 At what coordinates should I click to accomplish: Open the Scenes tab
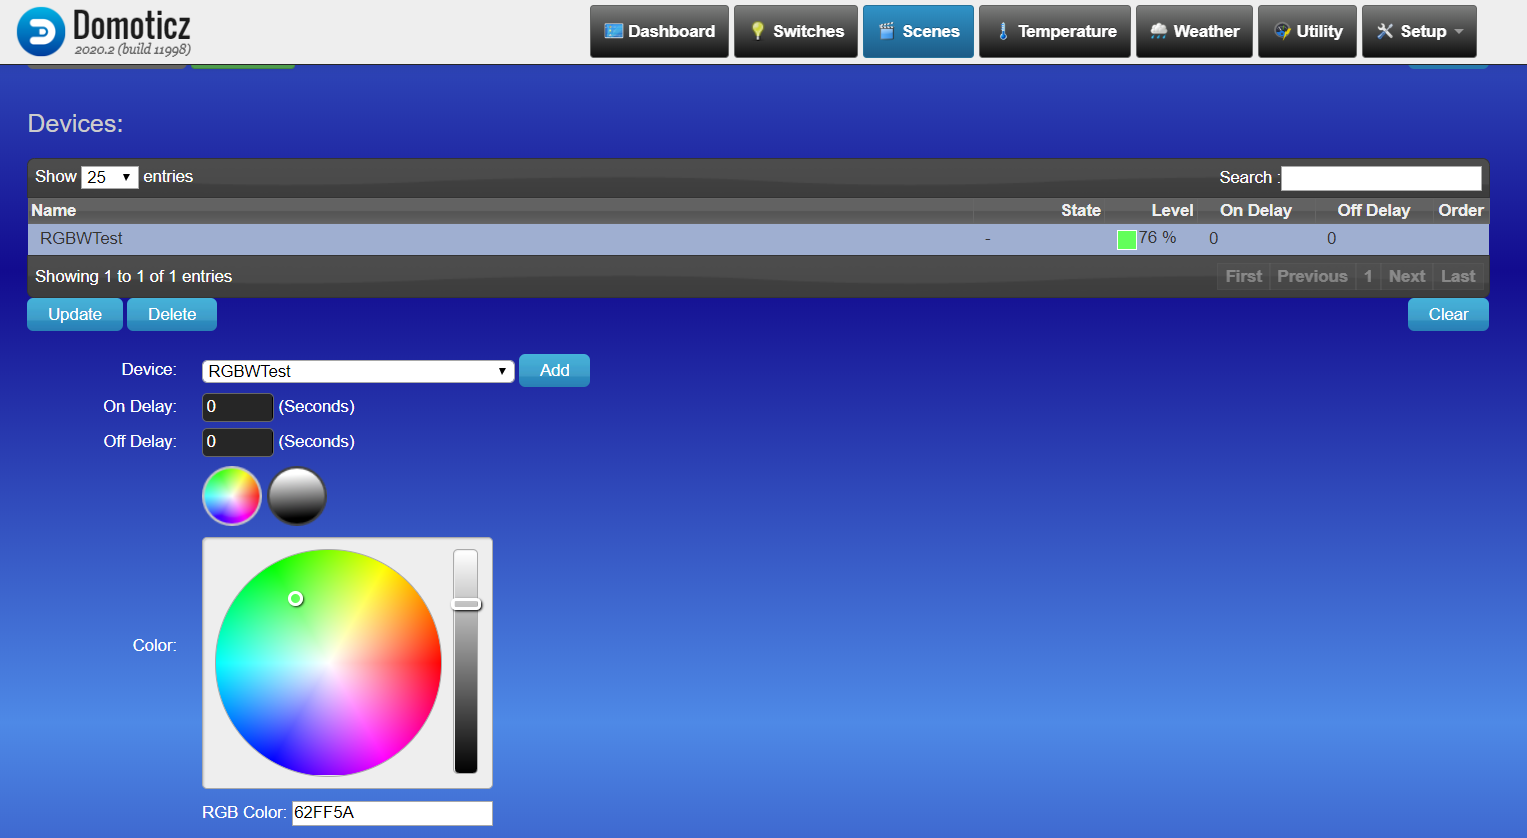coord(918,31)
